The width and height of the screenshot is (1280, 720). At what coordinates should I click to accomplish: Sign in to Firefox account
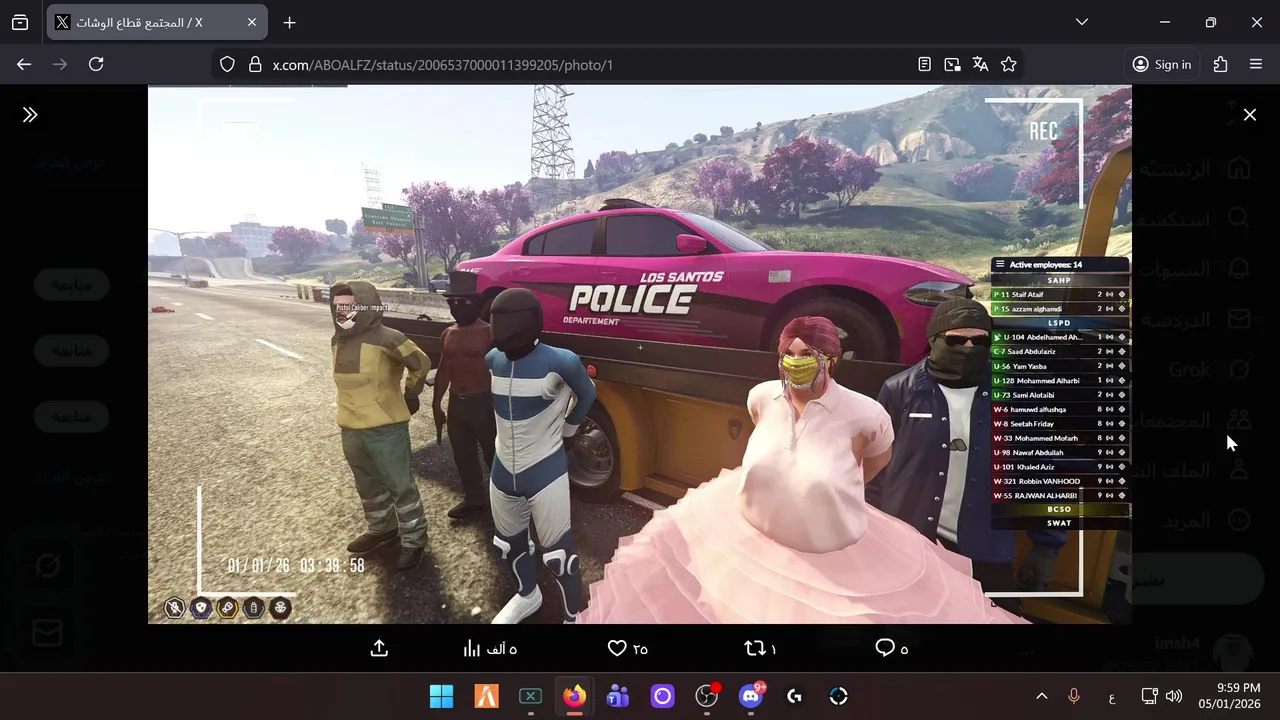pyautogui.click(x=1161, y=64)
